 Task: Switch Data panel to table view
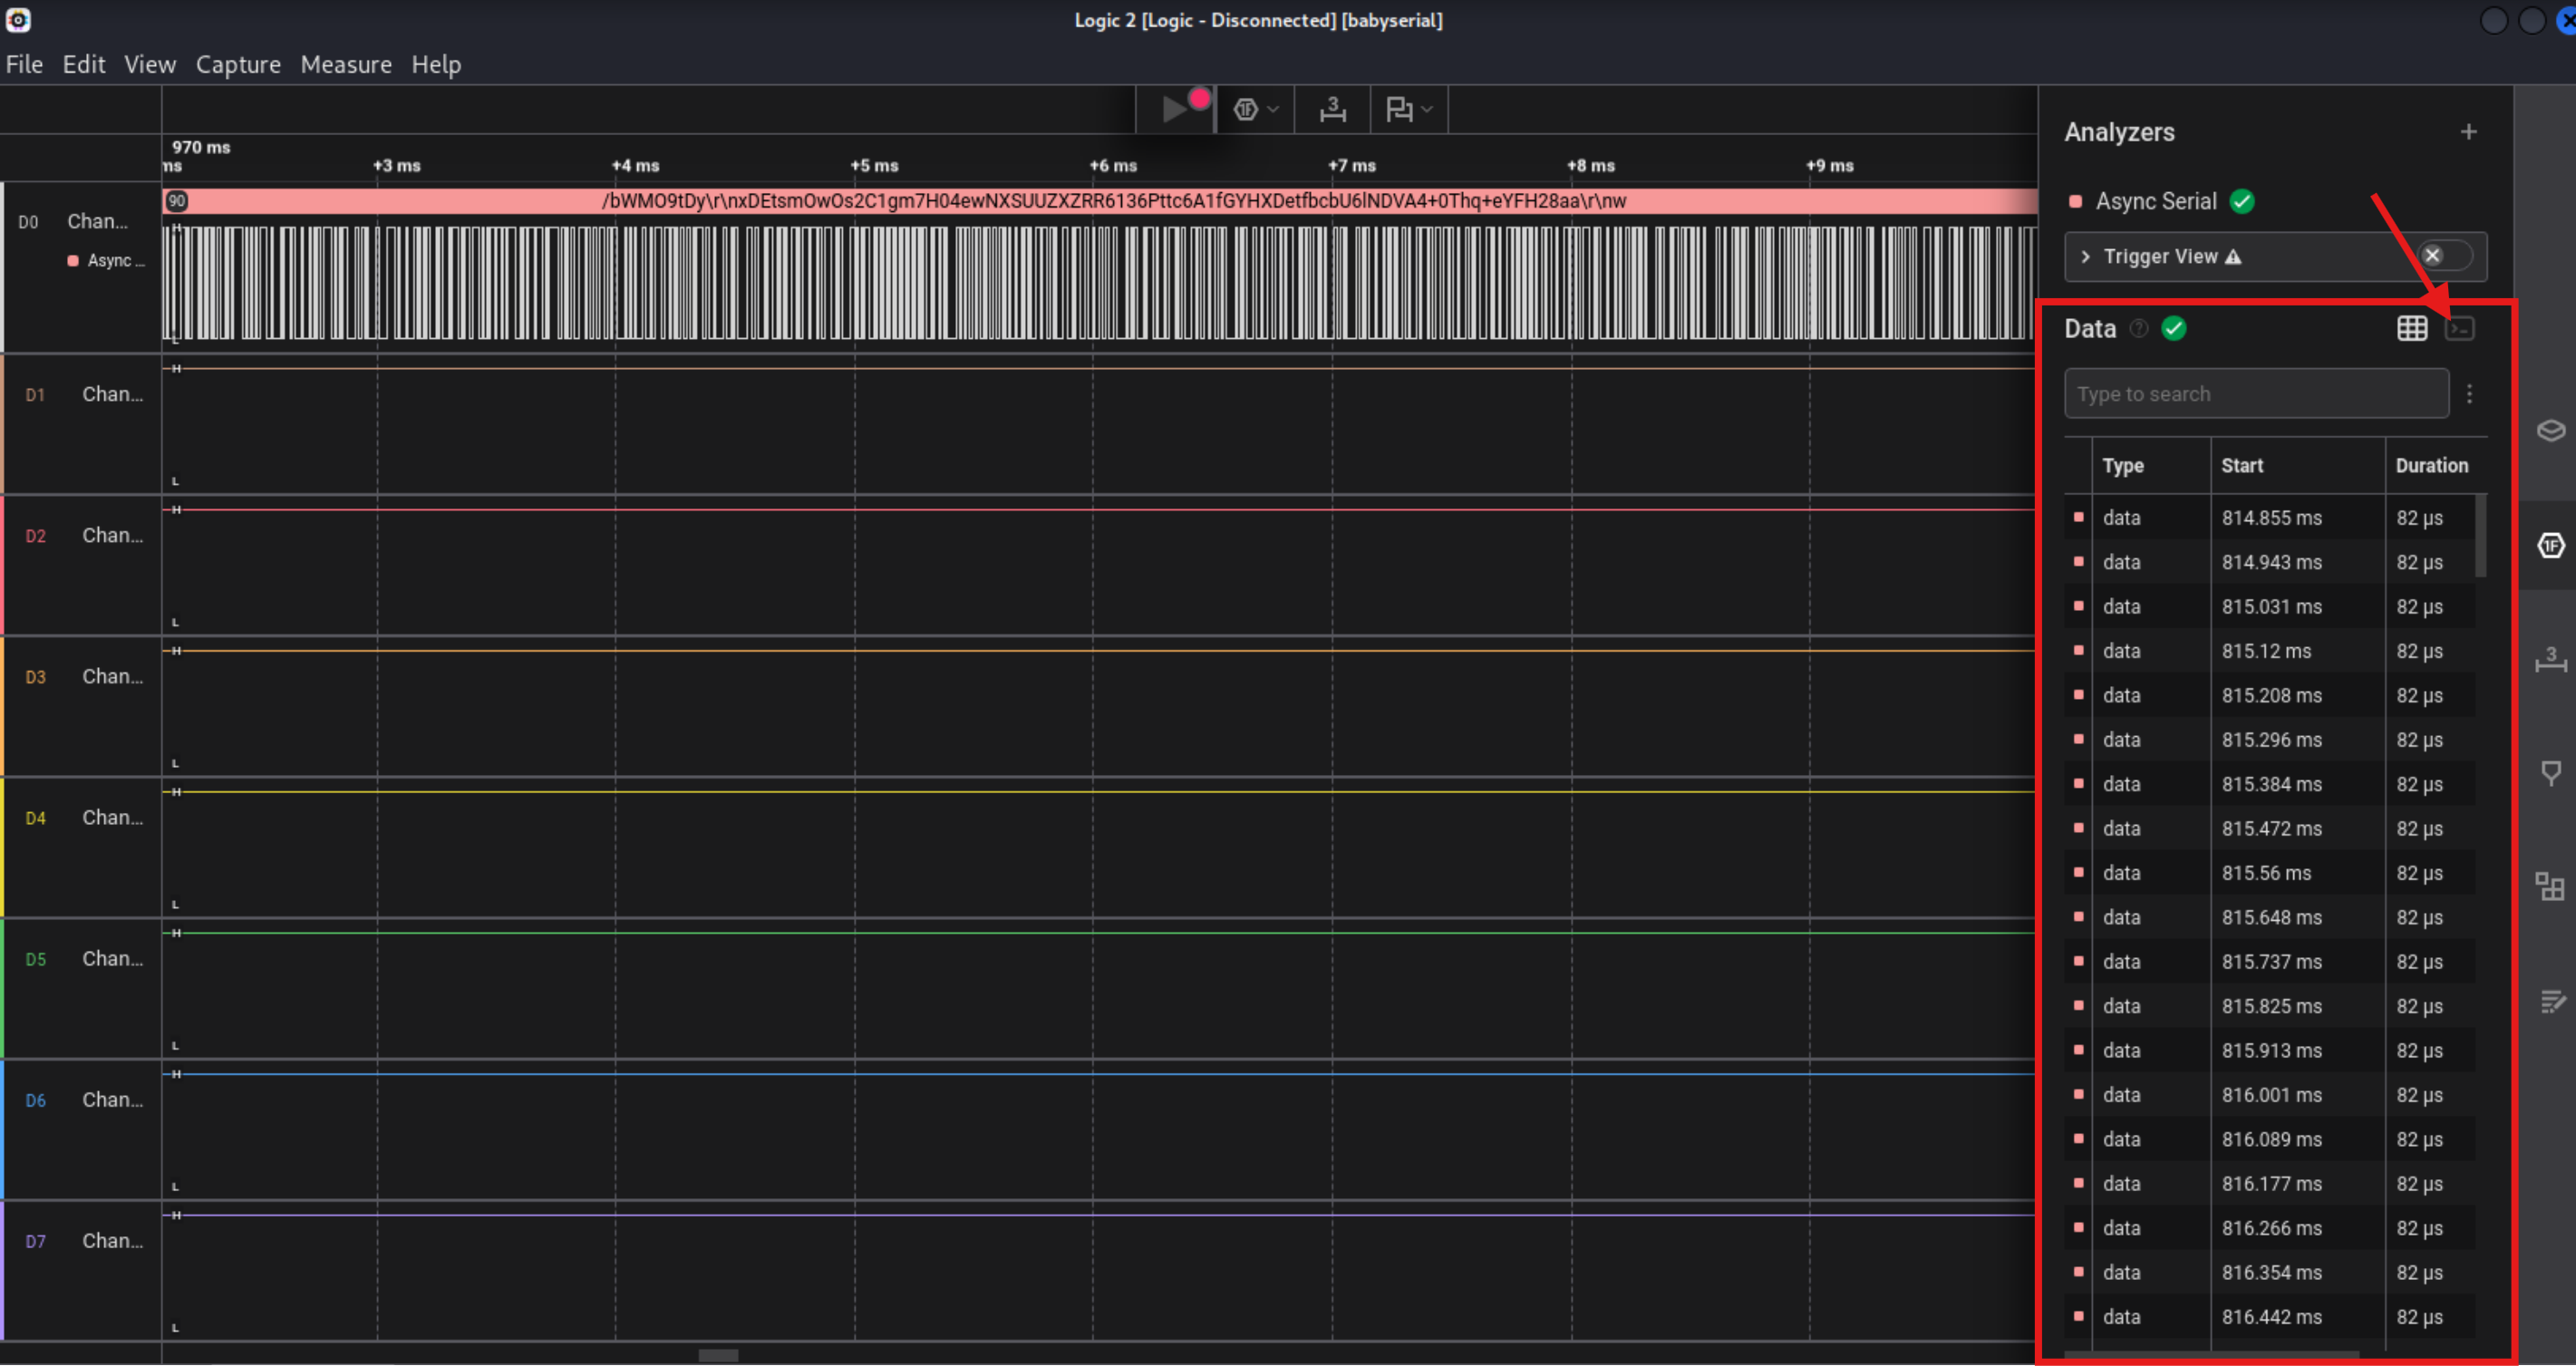pyautogui.click(x=2411, y=329)
